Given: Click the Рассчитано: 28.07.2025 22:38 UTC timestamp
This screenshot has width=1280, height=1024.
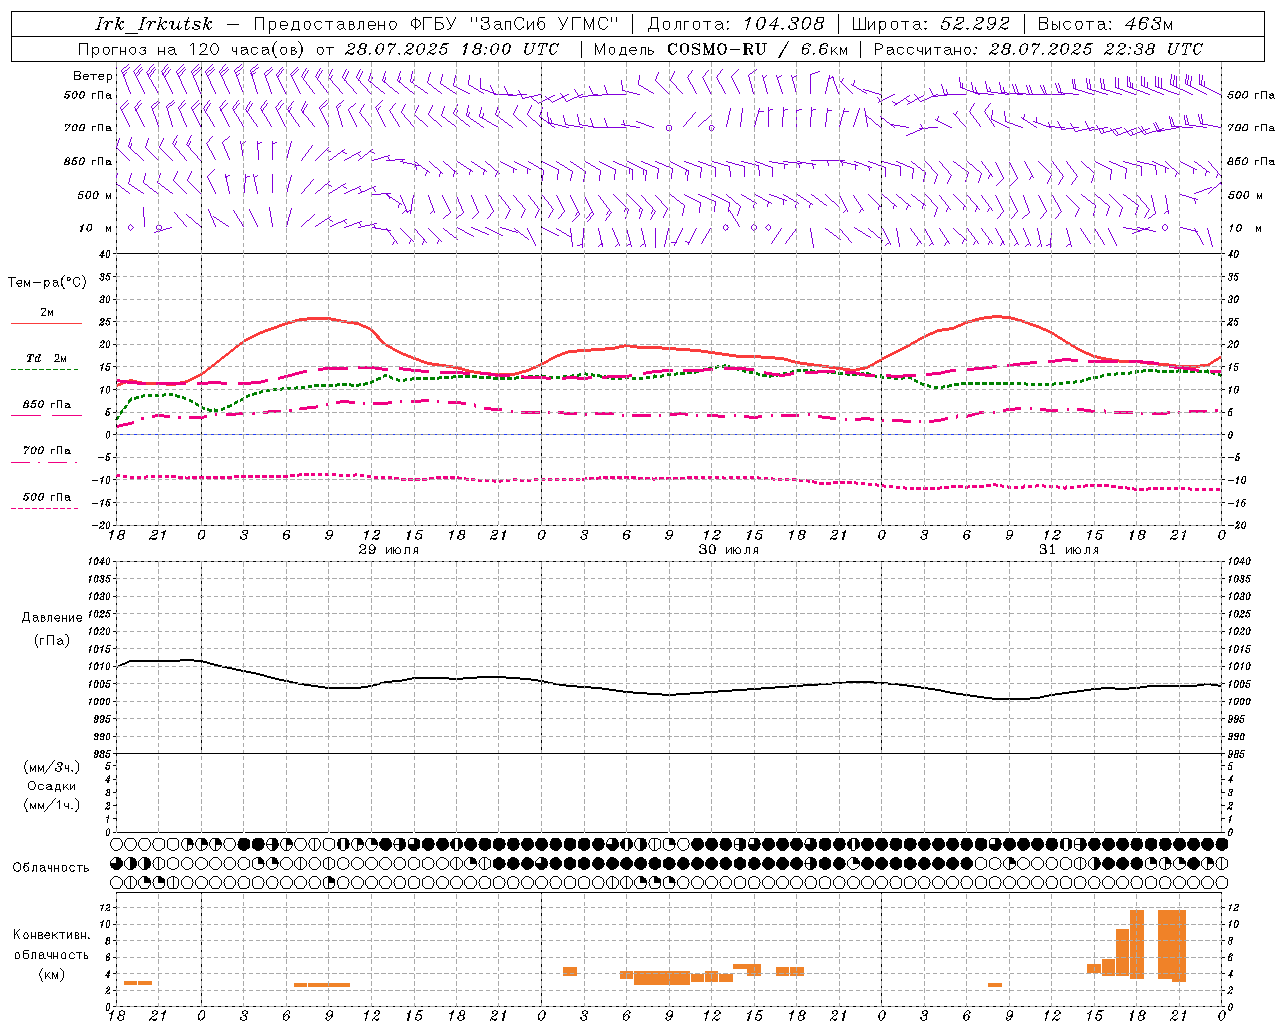Looking at the screenshot, I should [x=1038, y=49].
